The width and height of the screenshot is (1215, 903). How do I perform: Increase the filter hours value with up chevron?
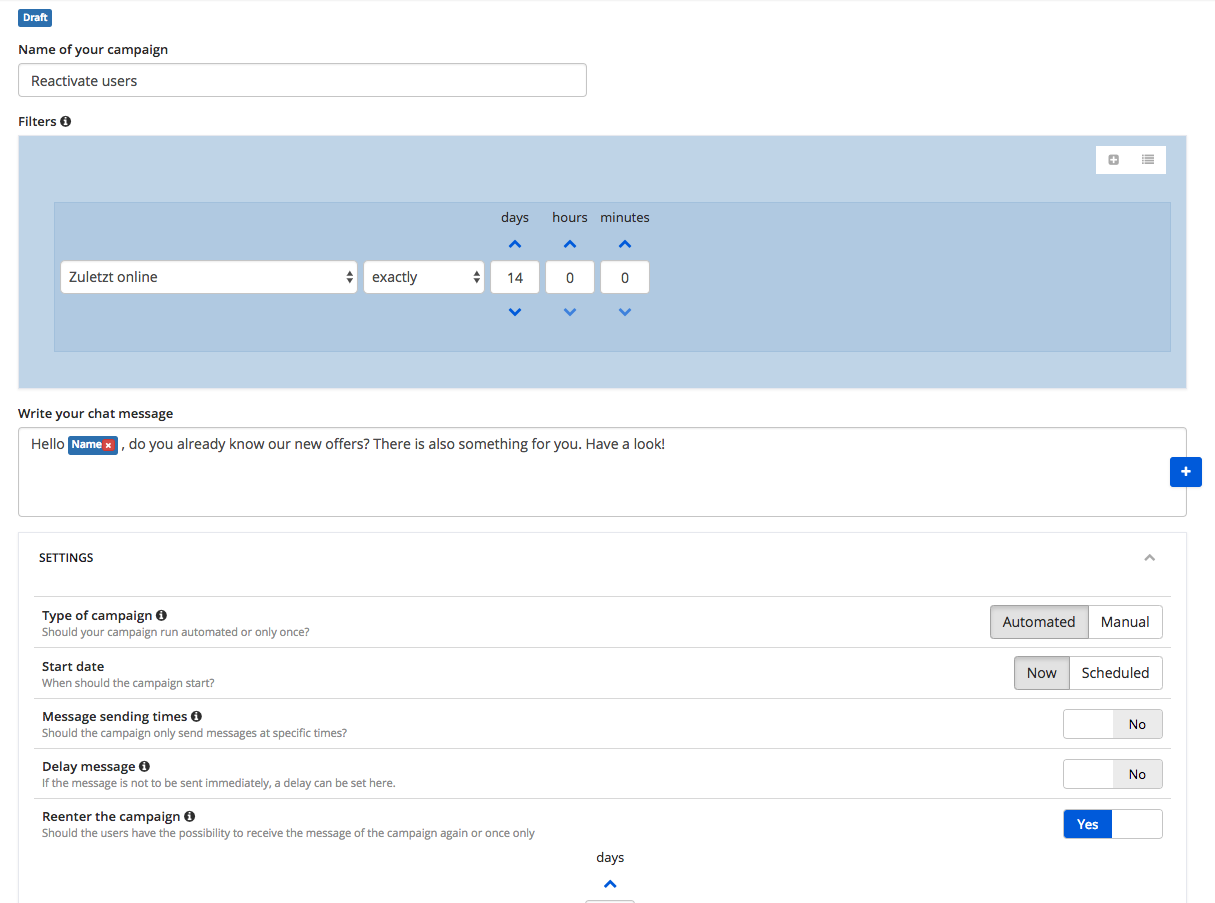[570, 244]
